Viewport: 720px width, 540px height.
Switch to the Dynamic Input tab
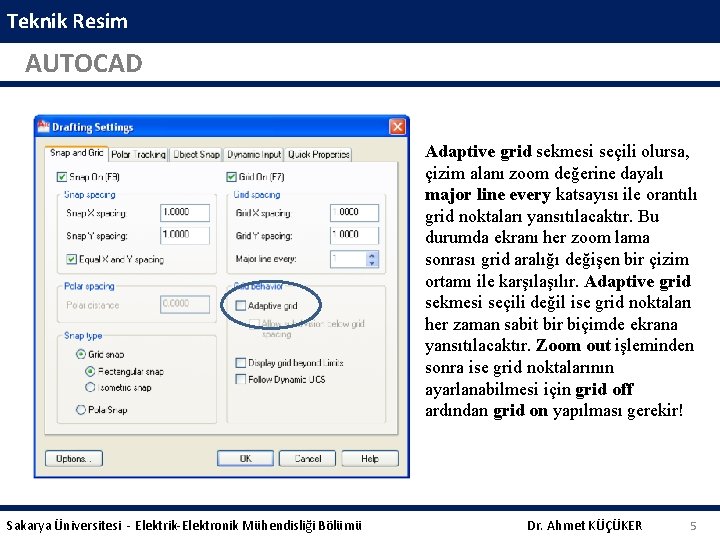tap(253, 154)
